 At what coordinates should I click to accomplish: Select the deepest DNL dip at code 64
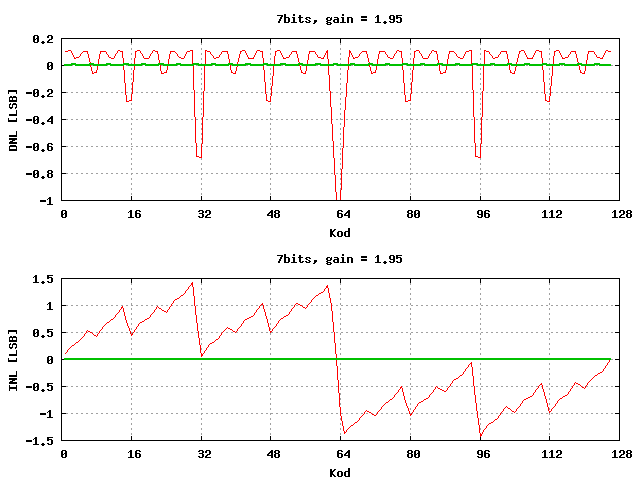(x=339, y=196)
